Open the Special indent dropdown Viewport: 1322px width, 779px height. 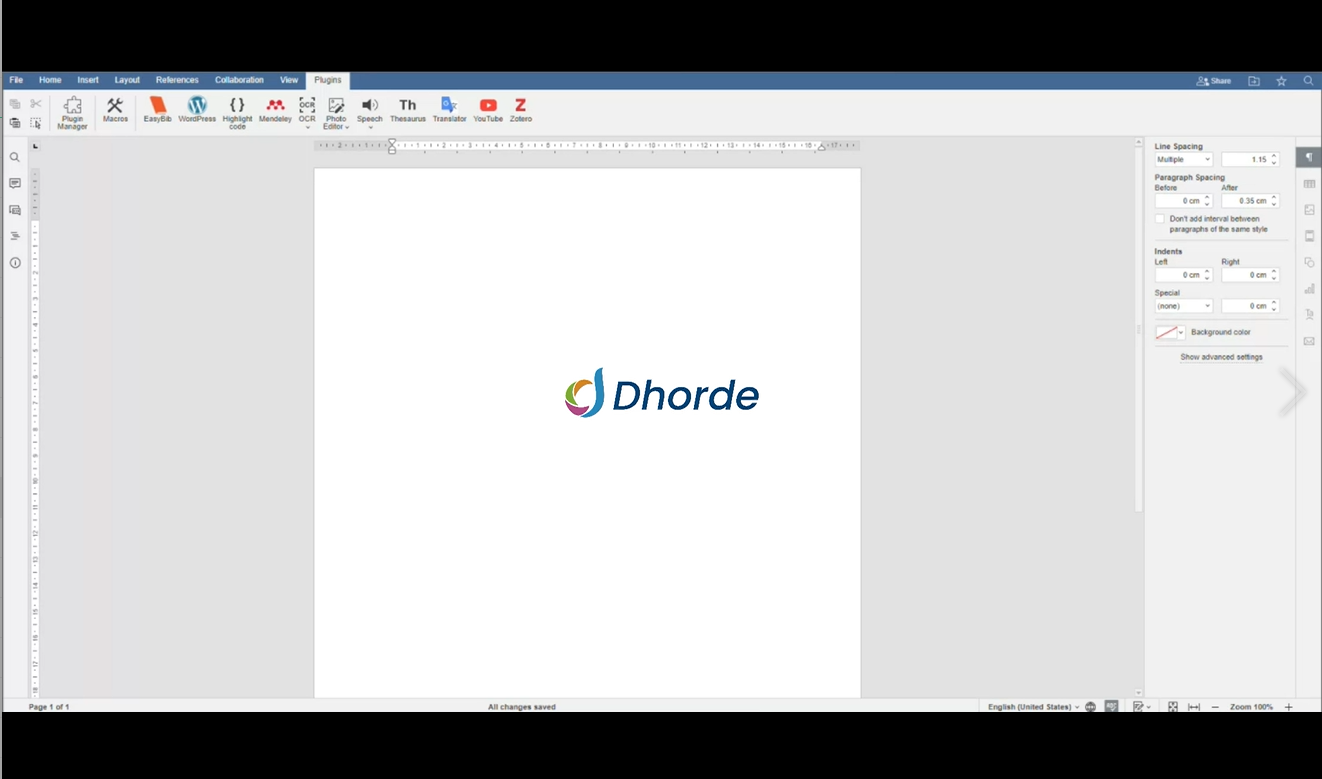tap(1183, 306)
